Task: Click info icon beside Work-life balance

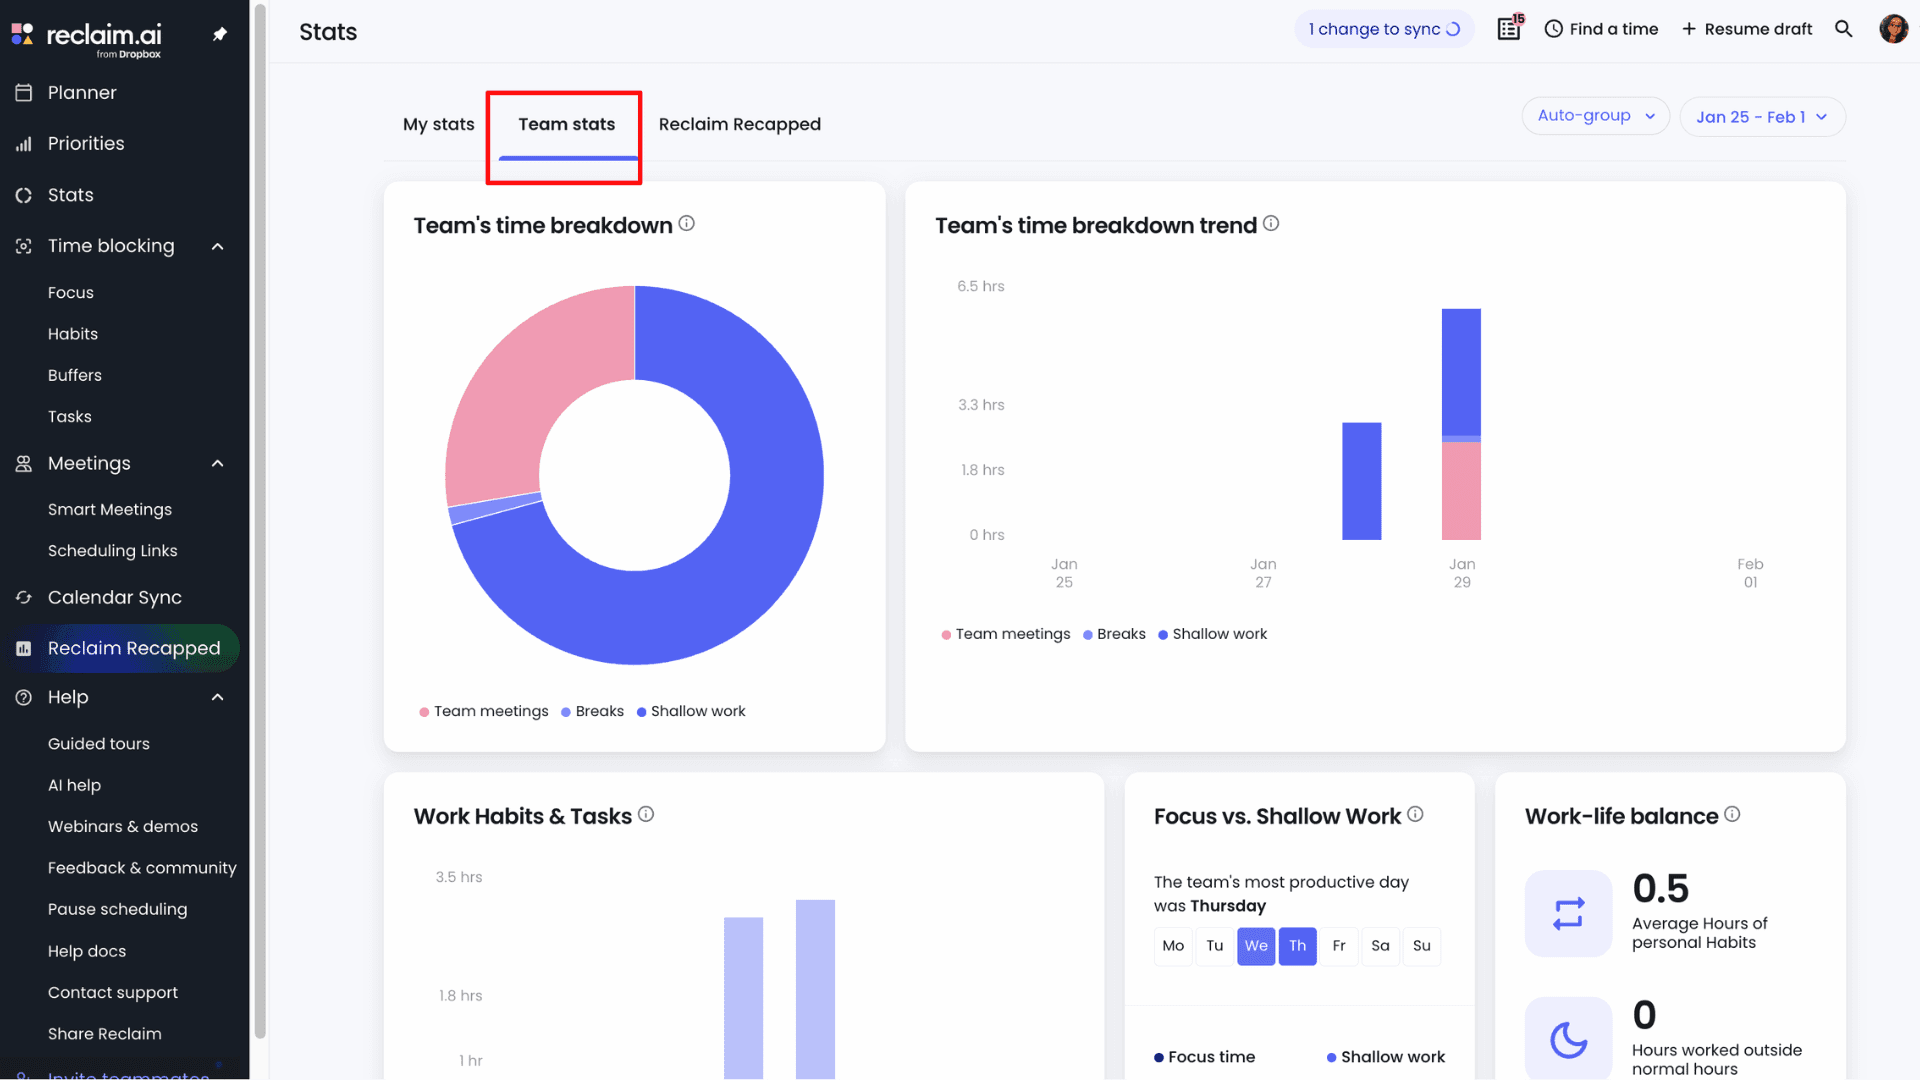Action: tap(1732, 815)
